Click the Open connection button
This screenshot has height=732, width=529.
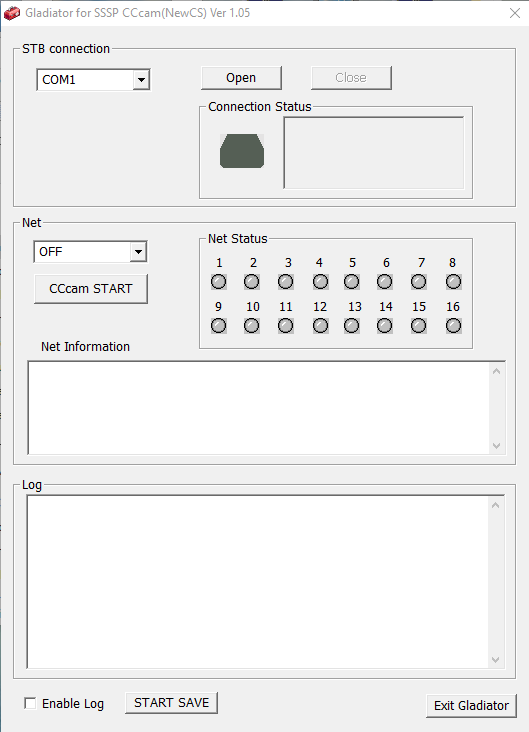click(241, 77)
